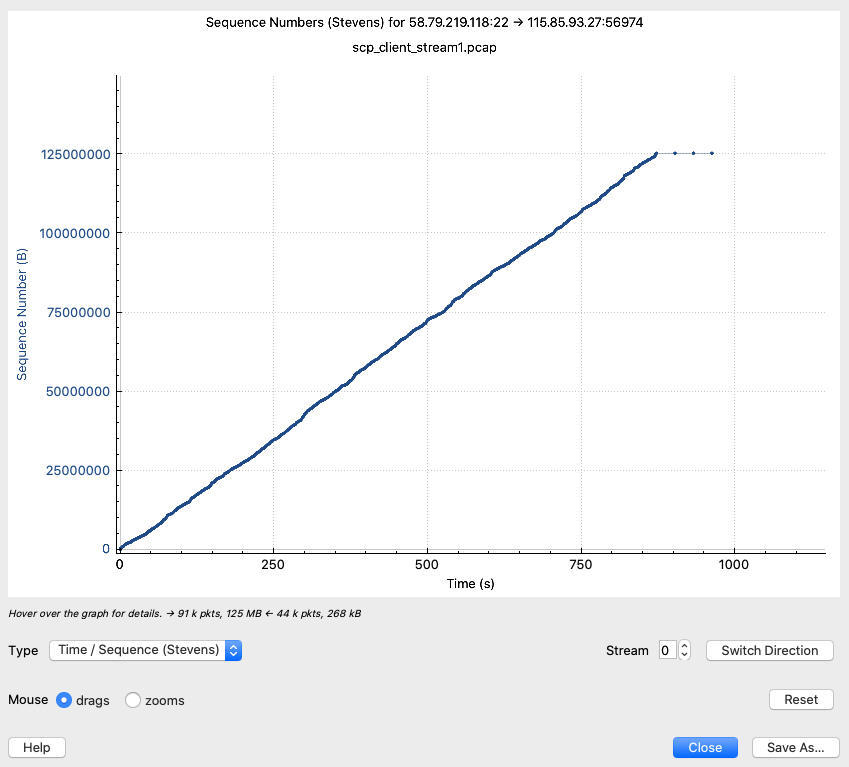Close the Sequence Numbers dialog
This screenshot has width=849, height=767.
(705, 747)
